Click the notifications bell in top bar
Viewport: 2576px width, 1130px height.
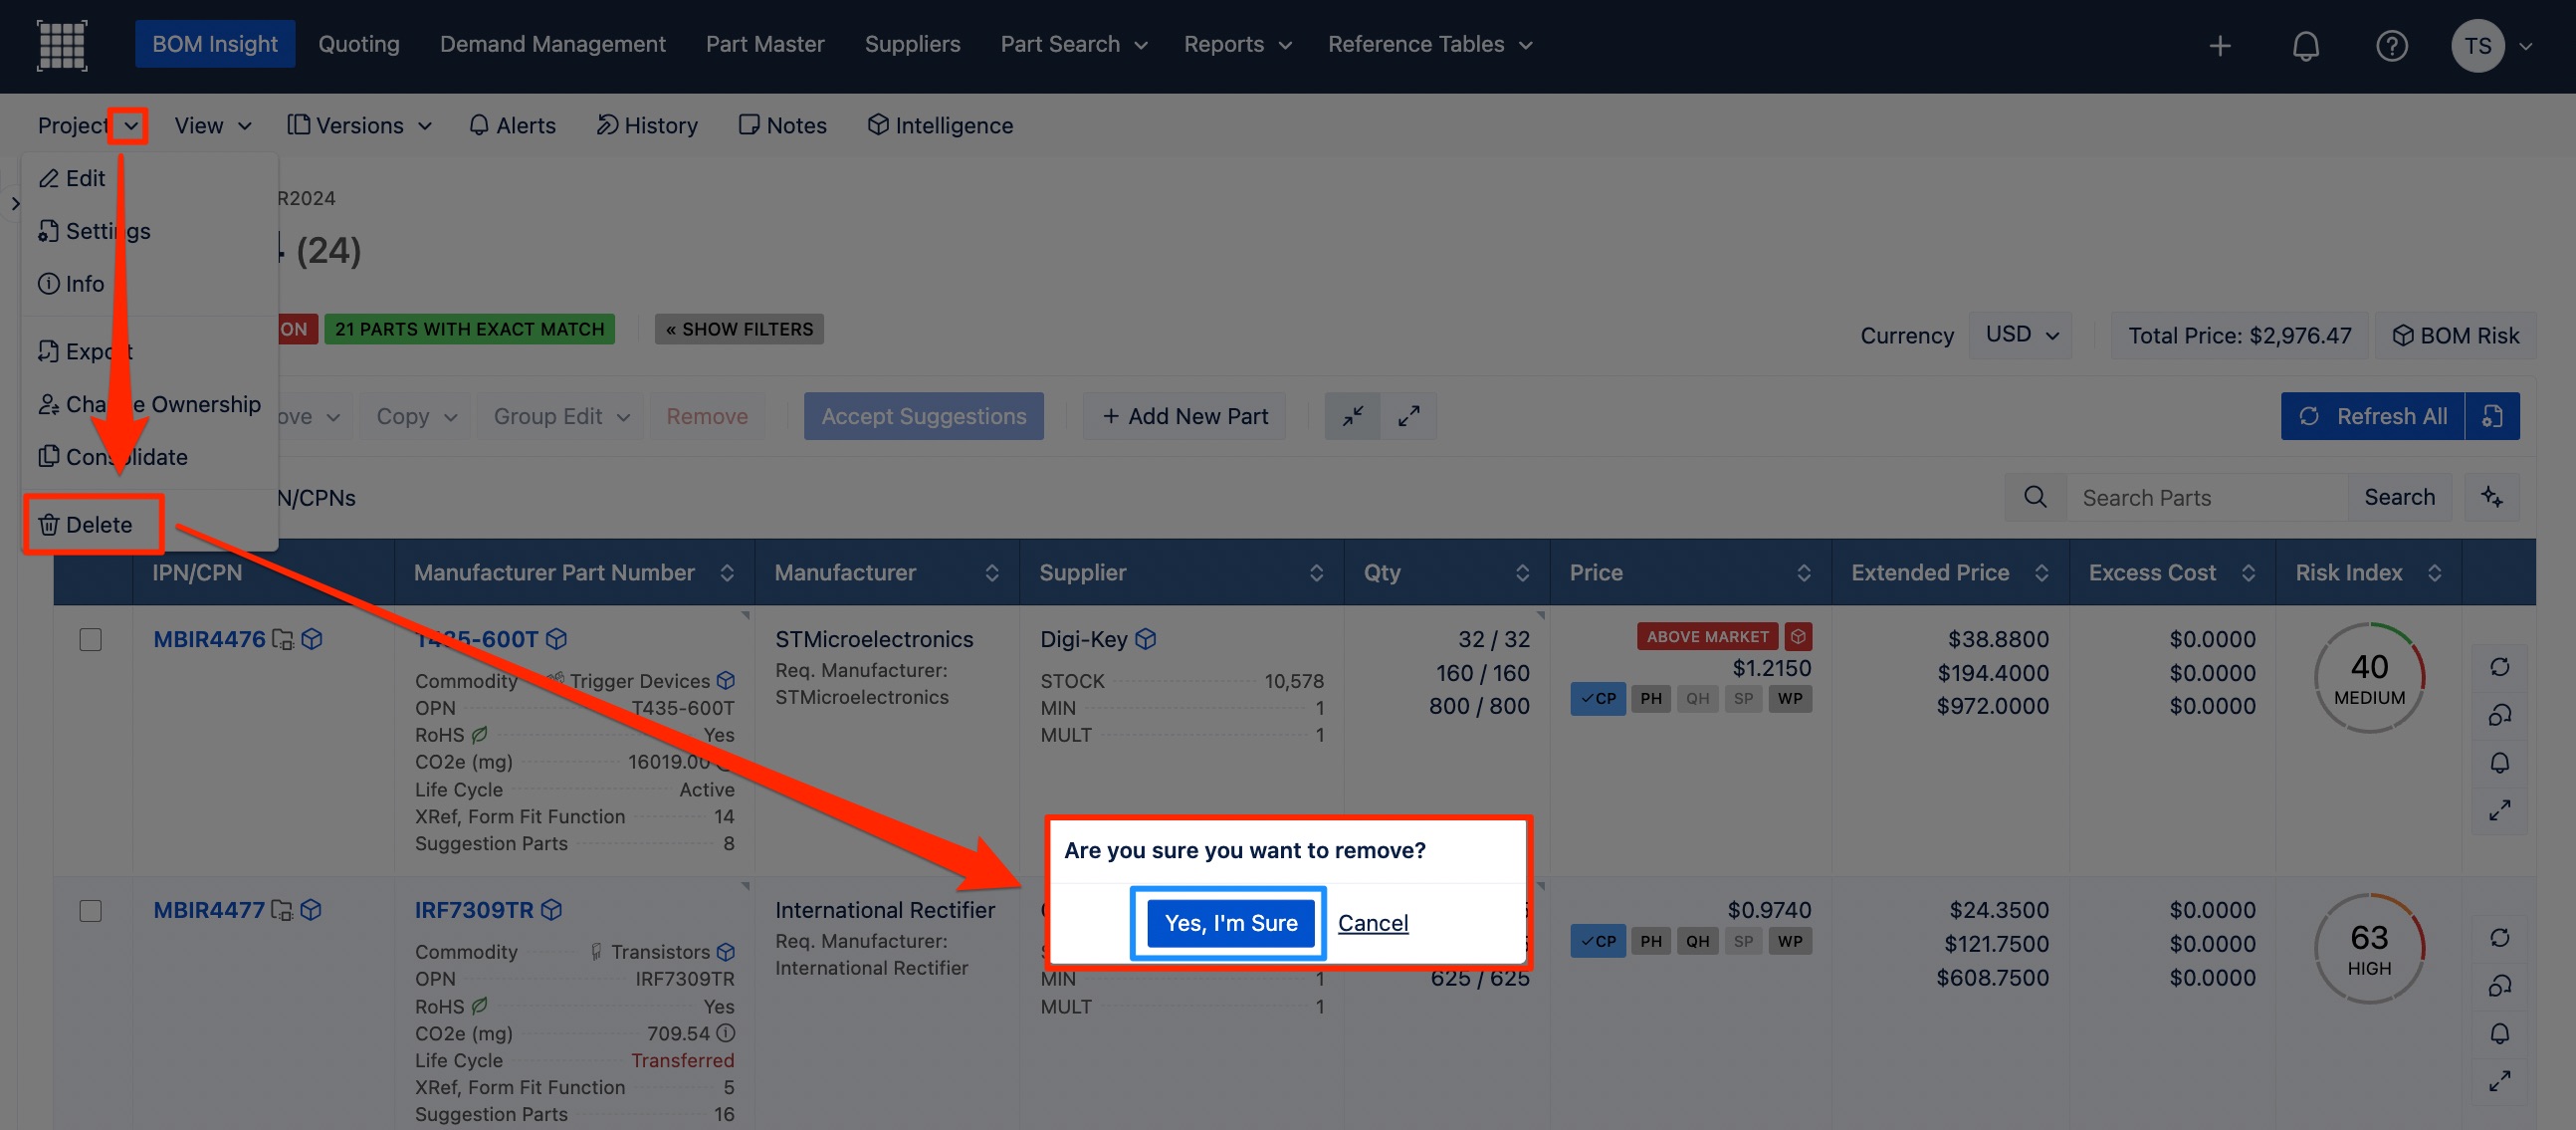2305,45
